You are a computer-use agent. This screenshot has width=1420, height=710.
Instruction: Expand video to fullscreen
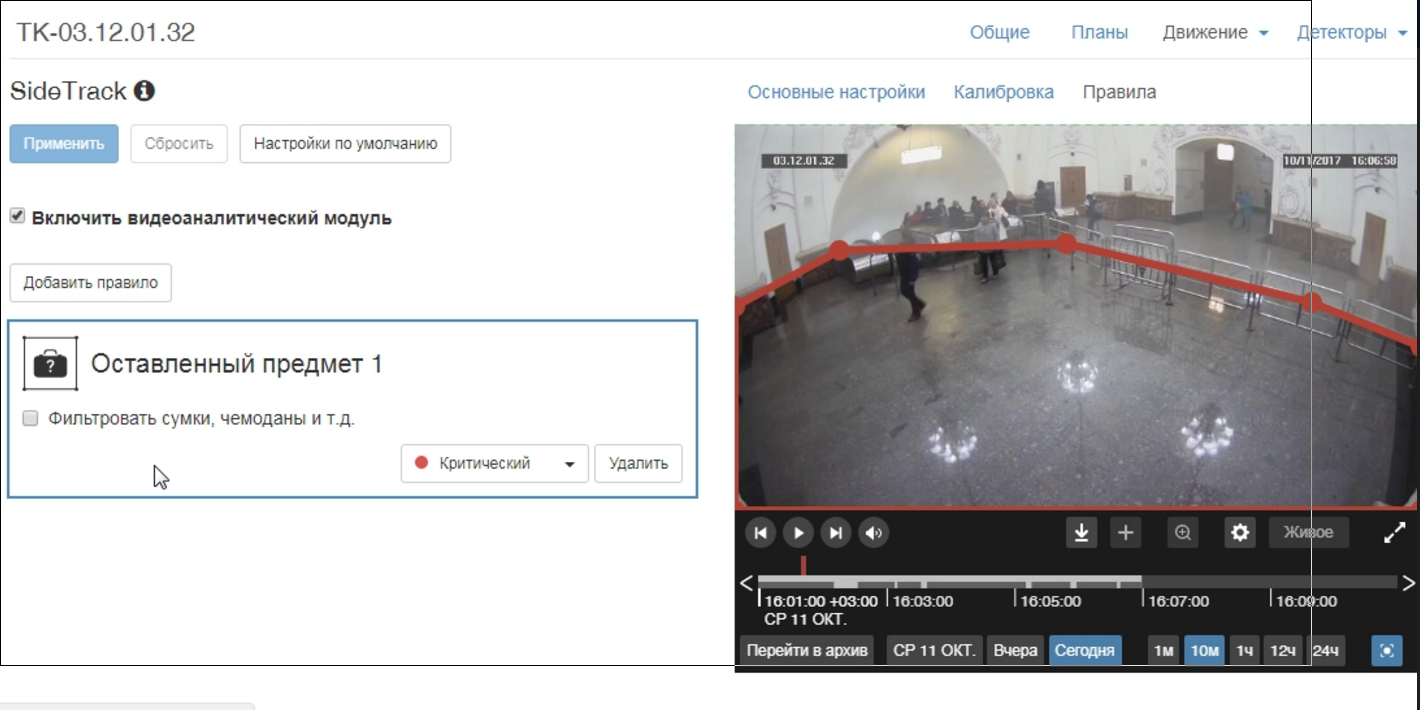(1394, 533)
